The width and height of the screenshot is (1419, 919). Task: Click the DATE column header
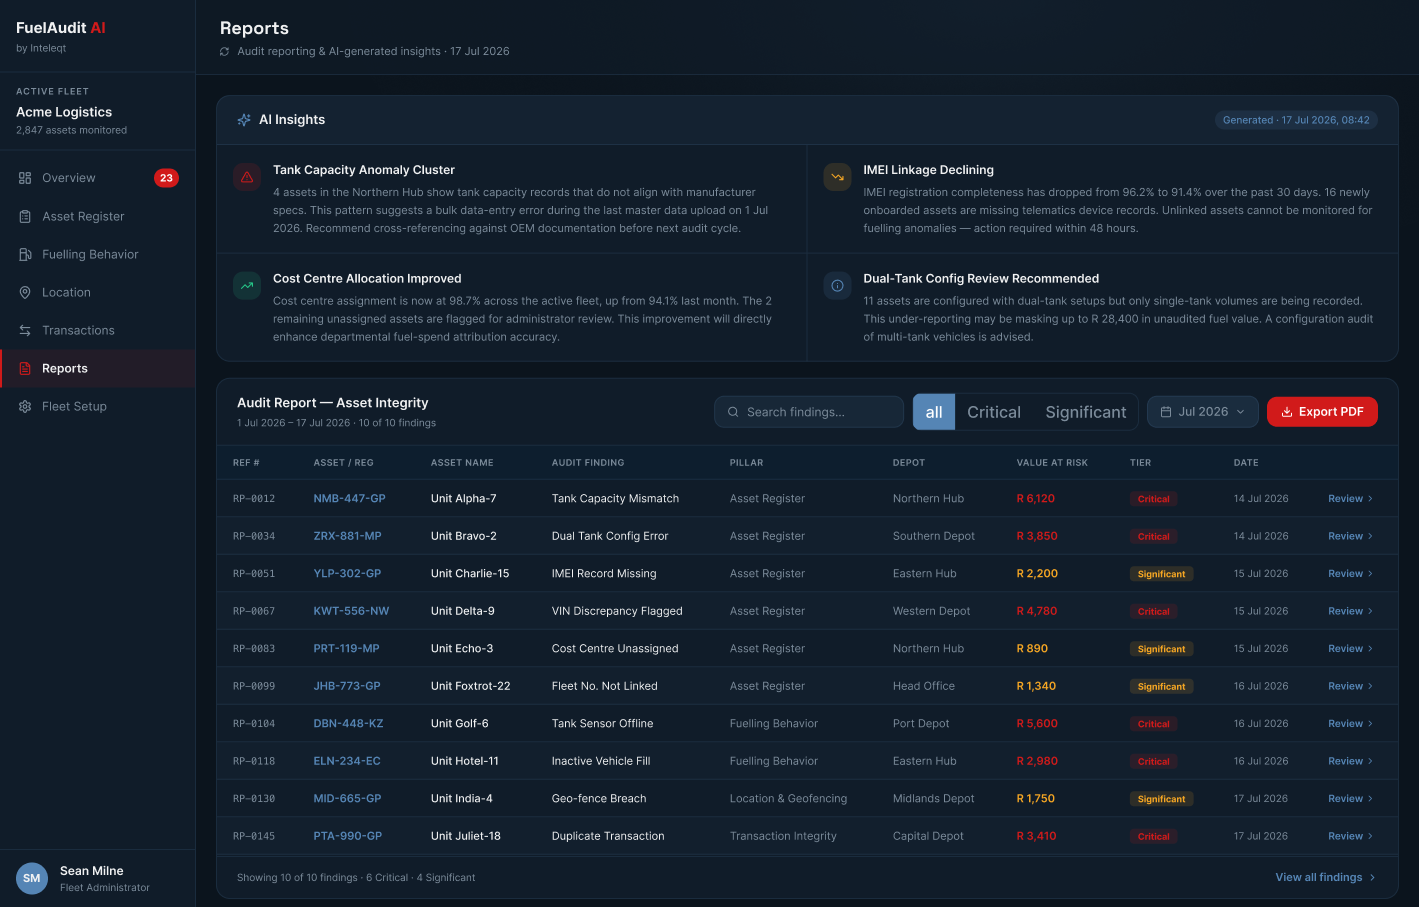point(1246,463)
